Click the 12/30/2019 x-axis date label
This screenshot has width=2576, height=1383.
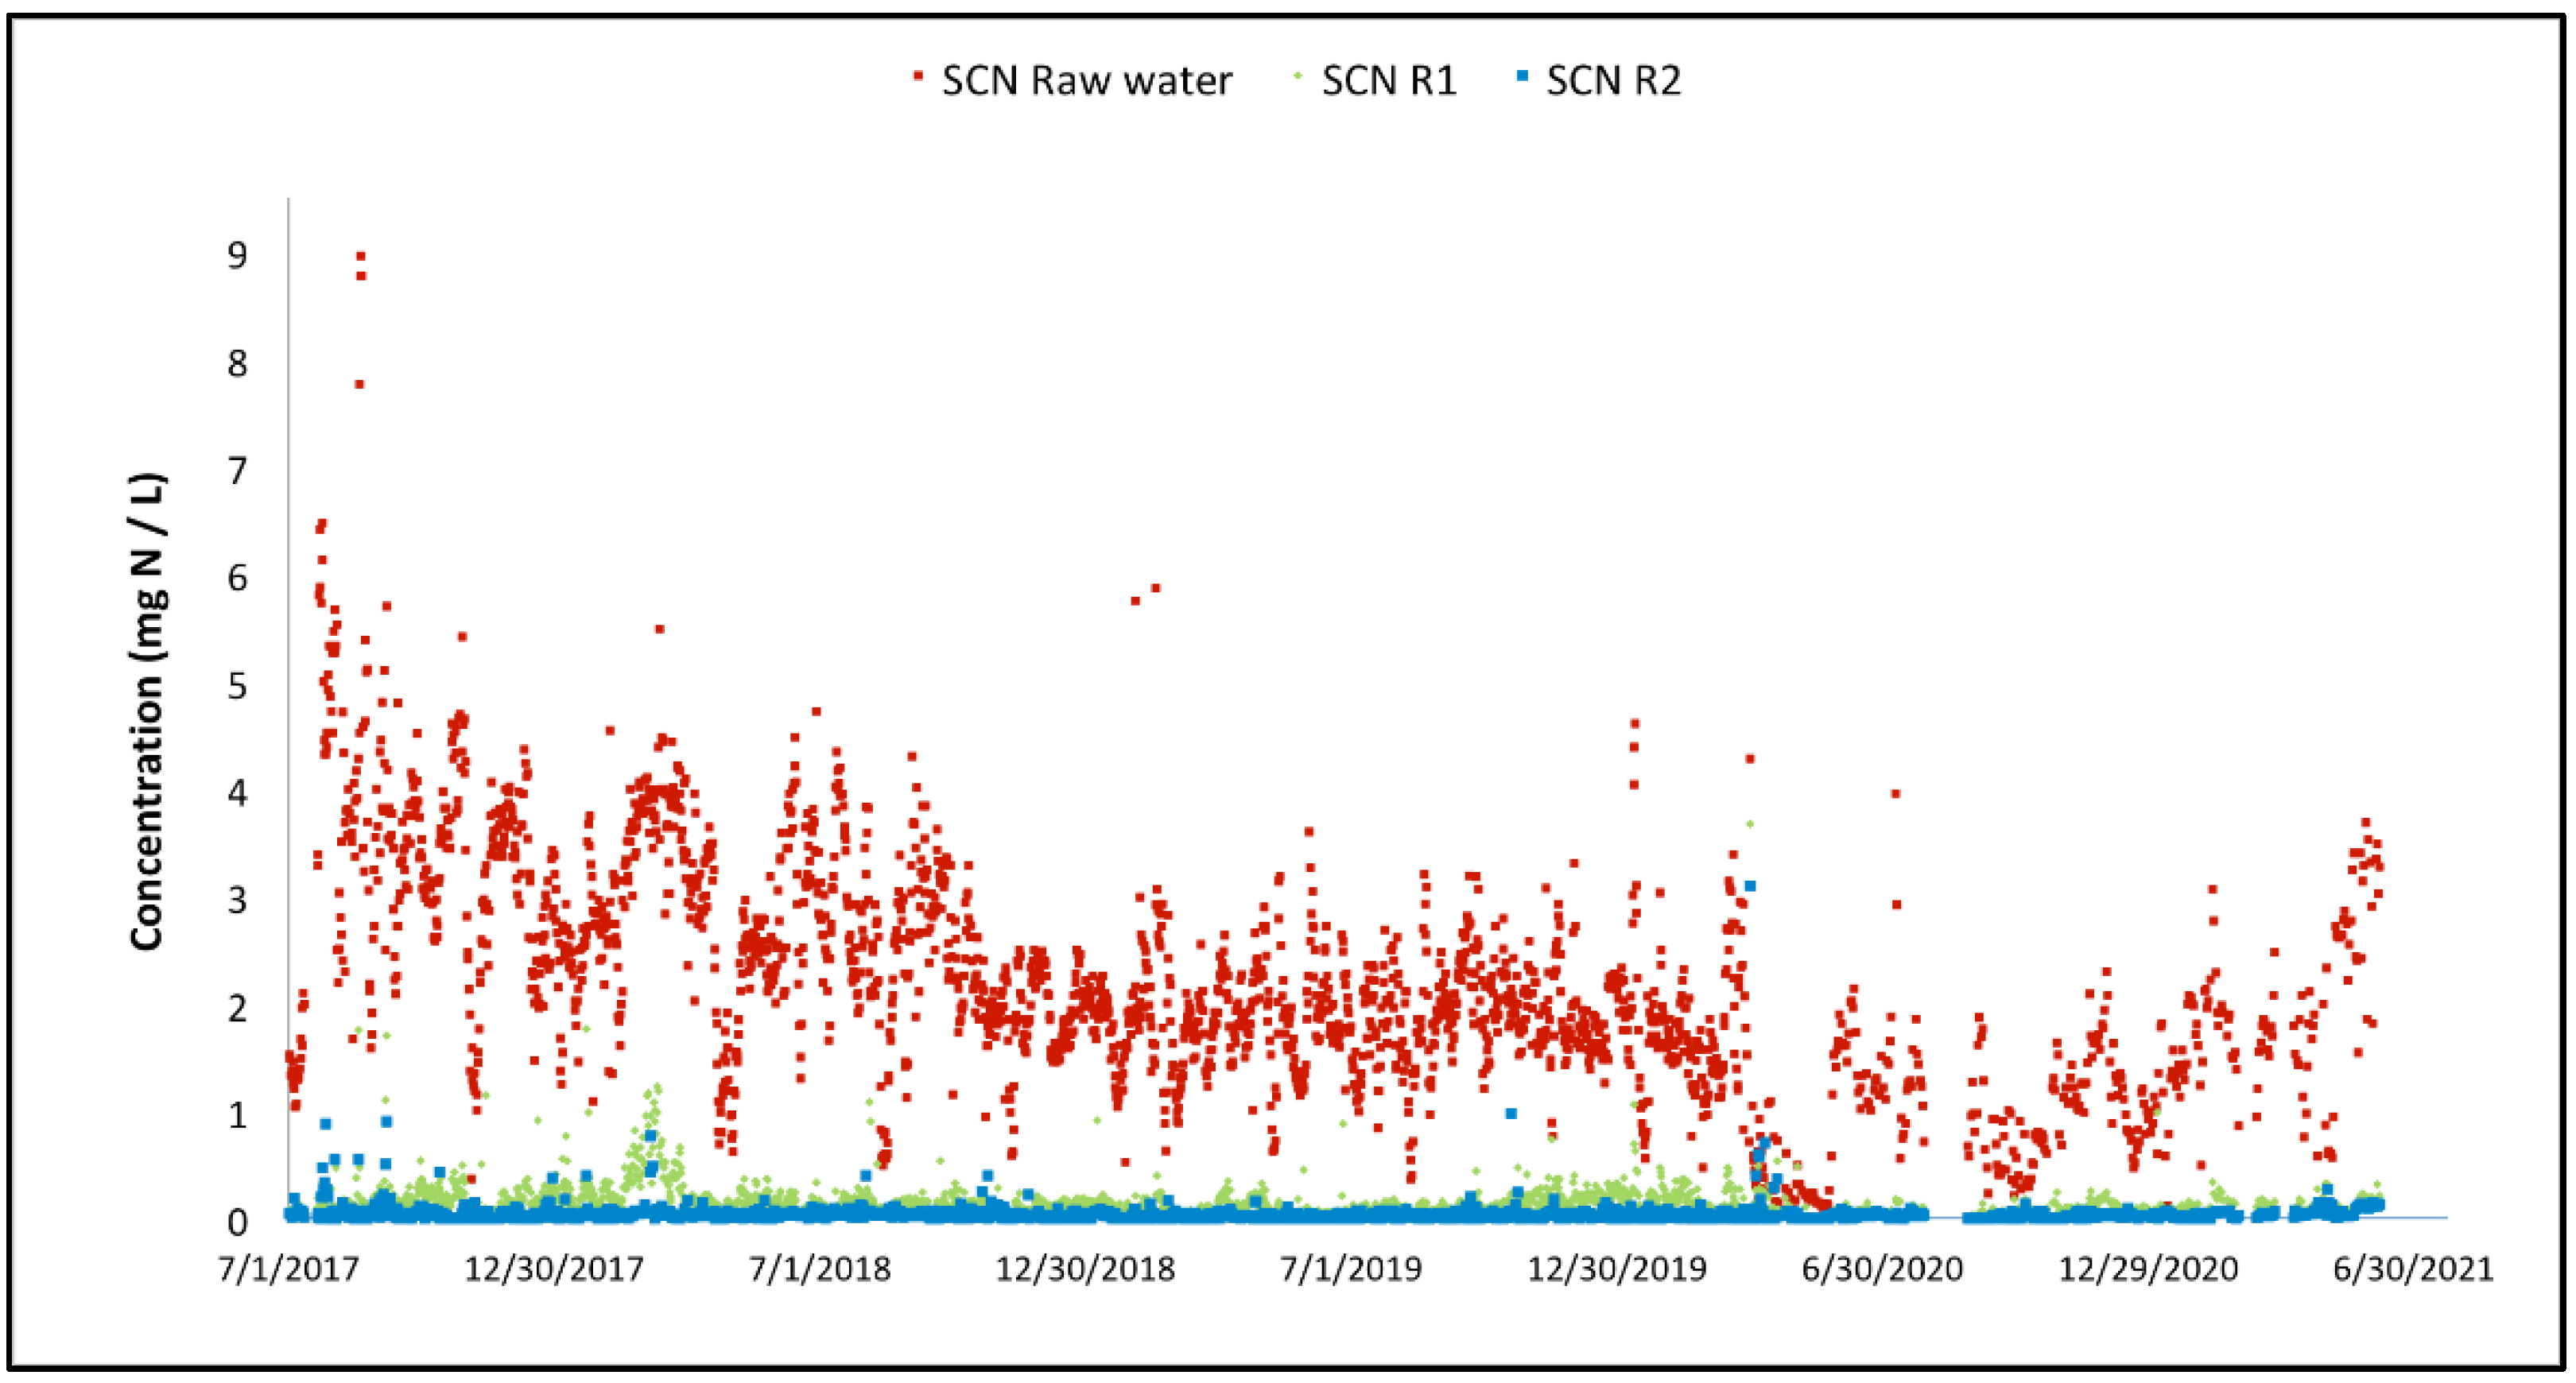click(1617, 1268)
